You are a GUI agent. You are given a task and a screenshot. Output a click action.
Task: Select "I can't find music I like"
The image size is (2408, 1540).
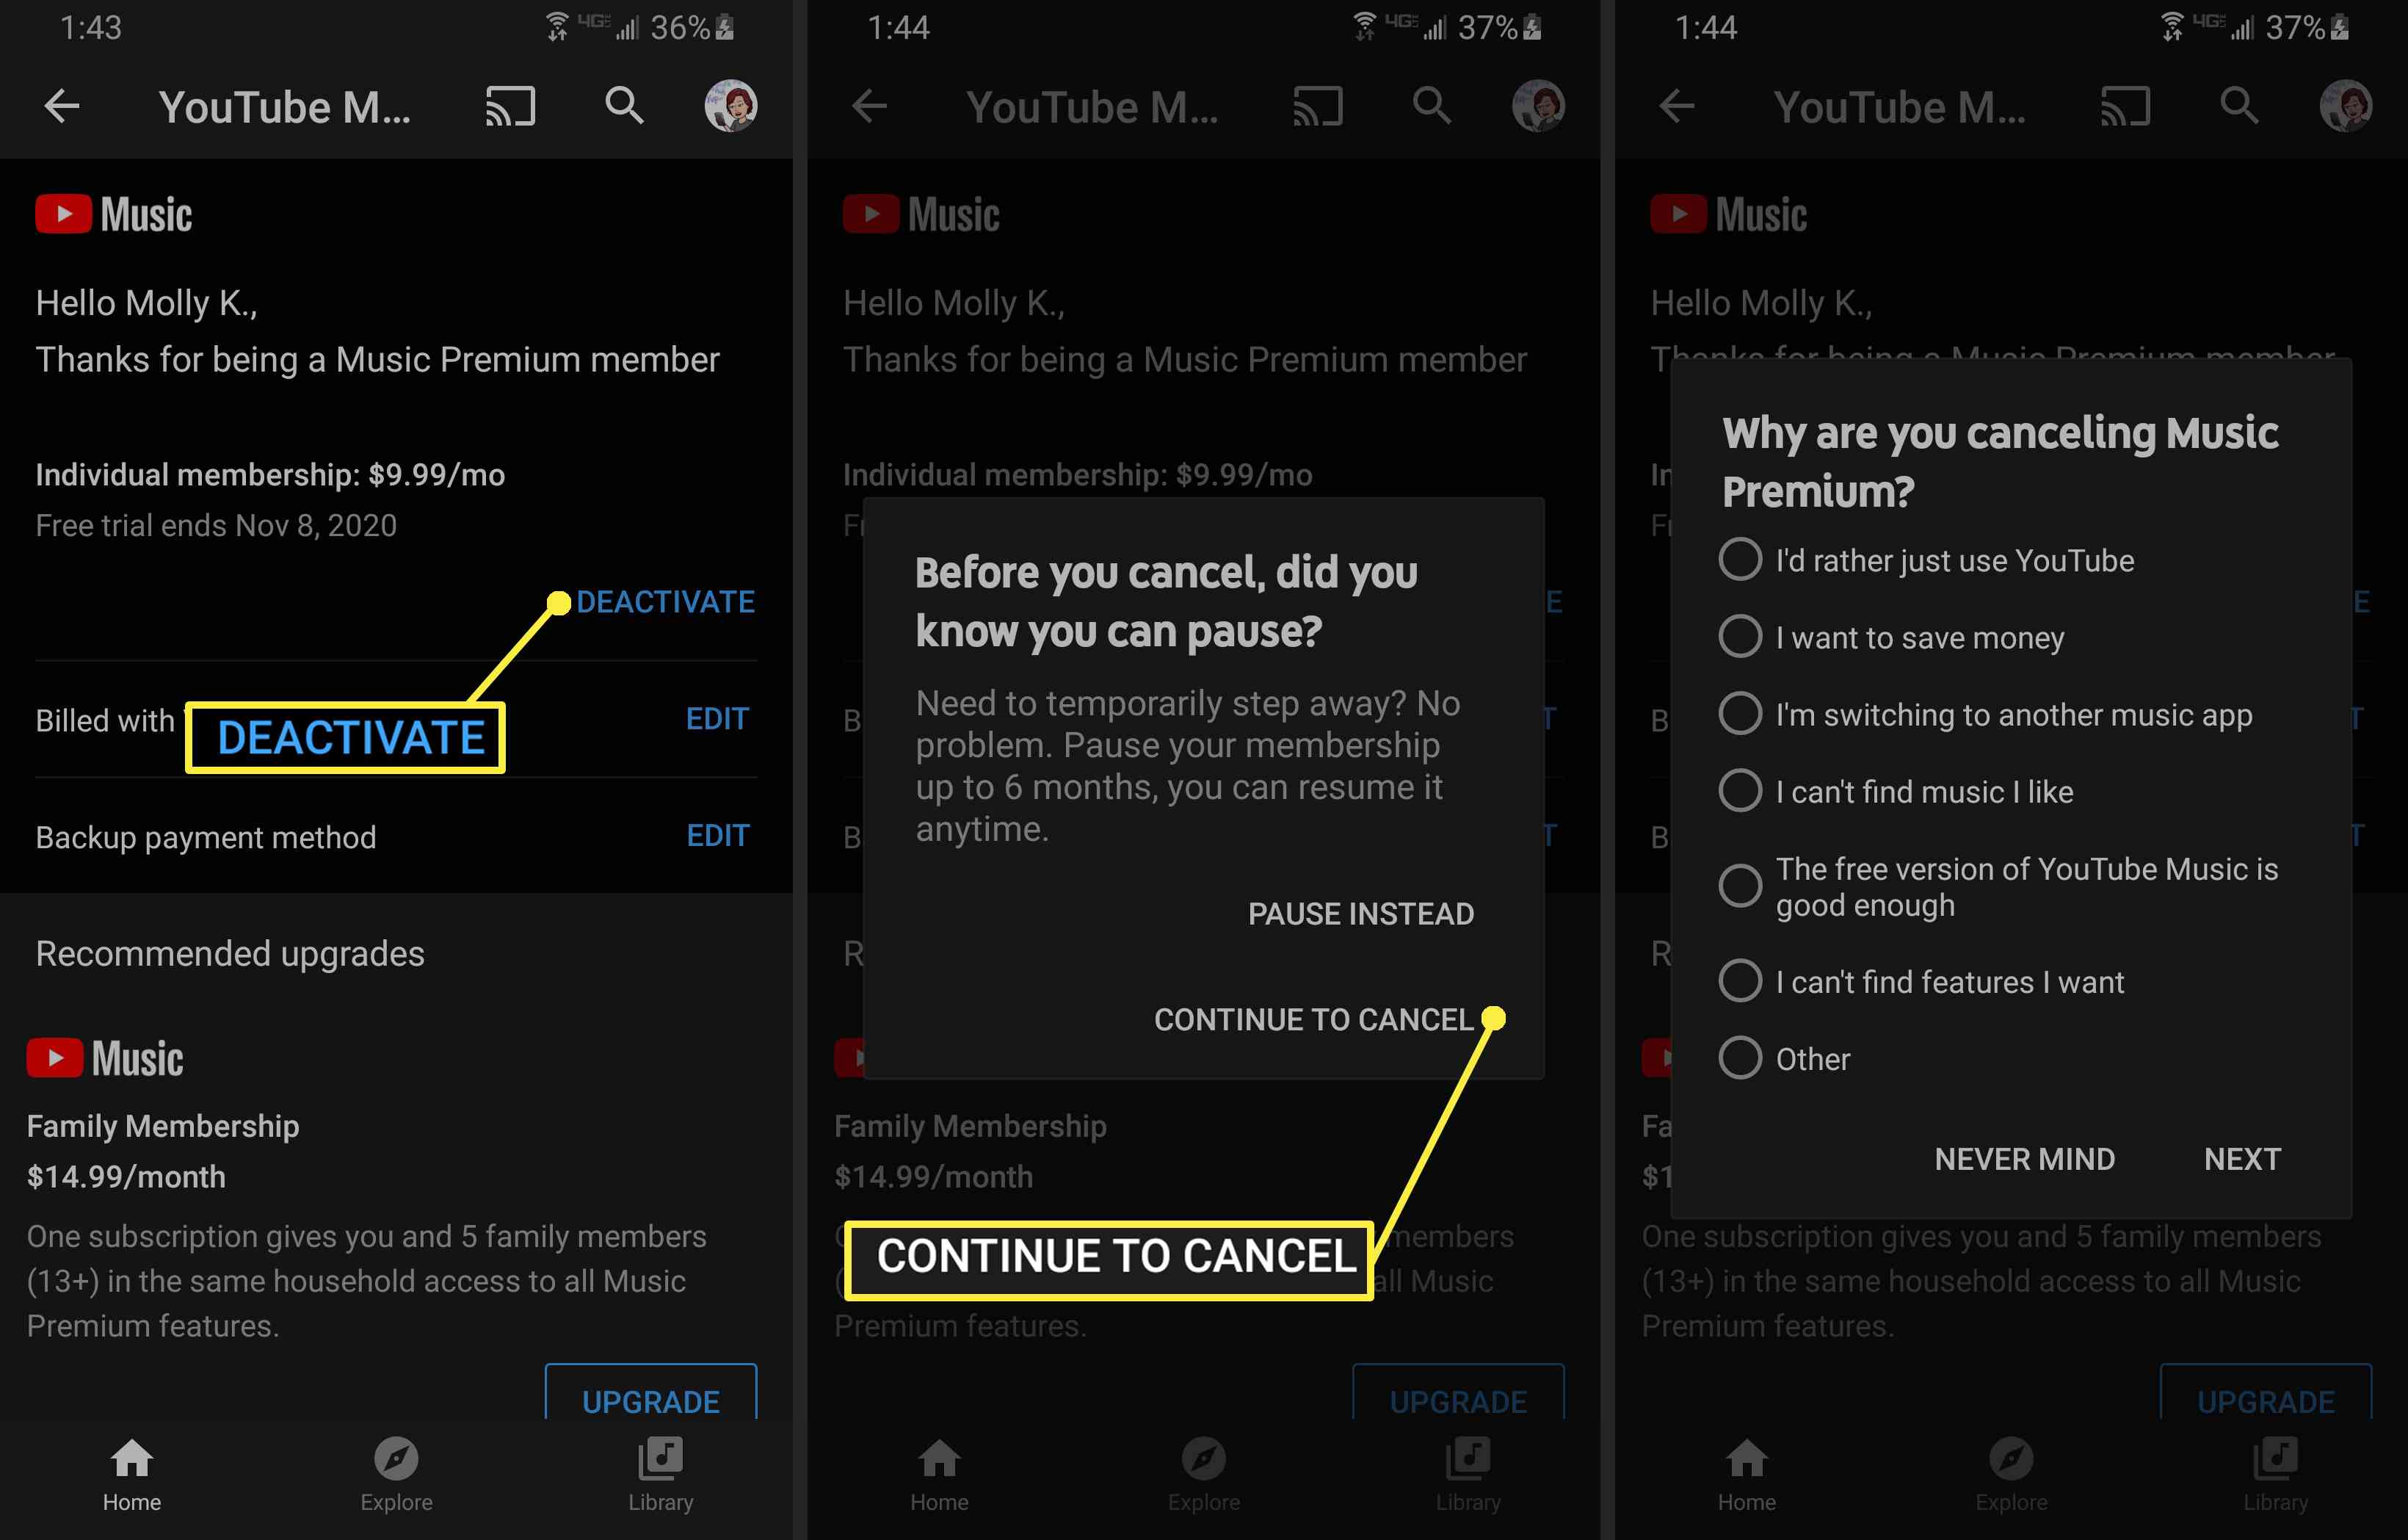[x=1896, y=791]
